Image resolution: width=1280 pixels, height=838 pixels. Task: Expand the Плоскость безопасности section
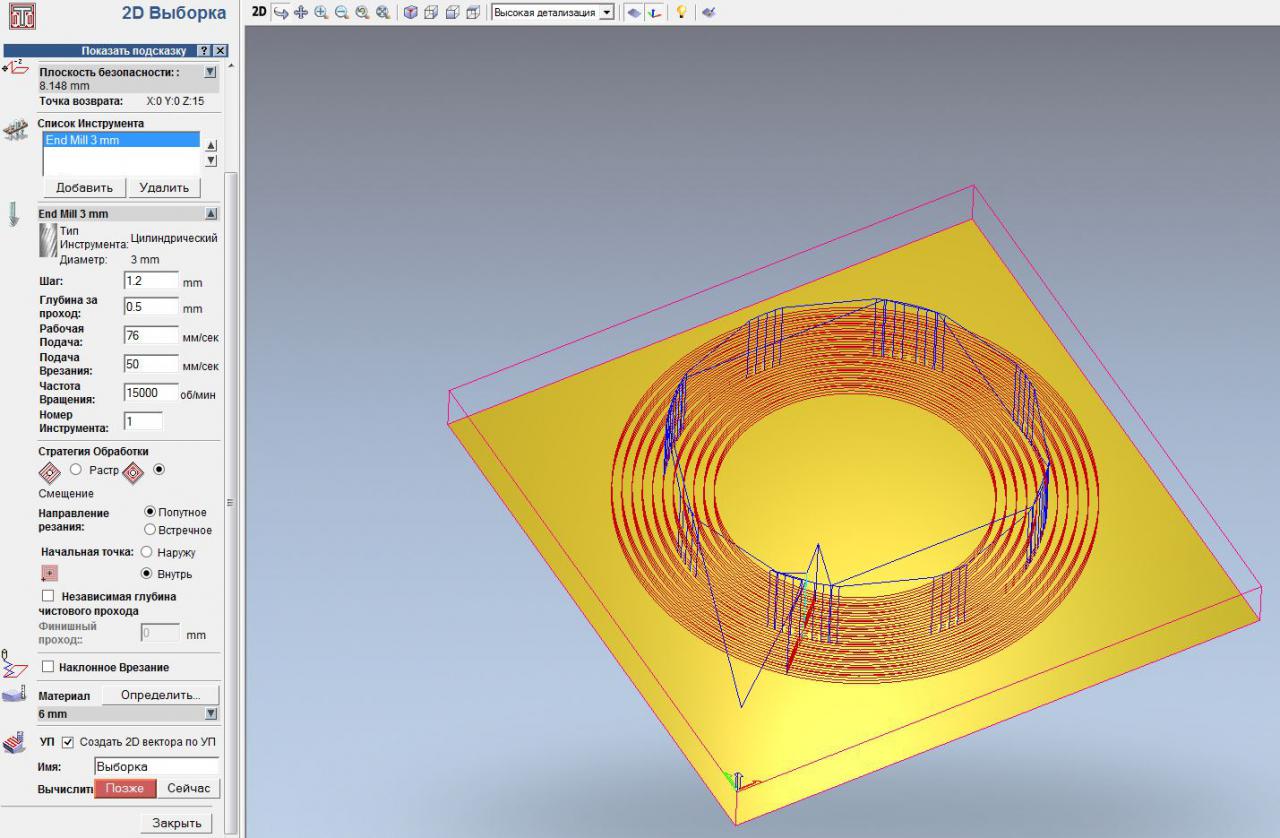(x=210, y=72)
